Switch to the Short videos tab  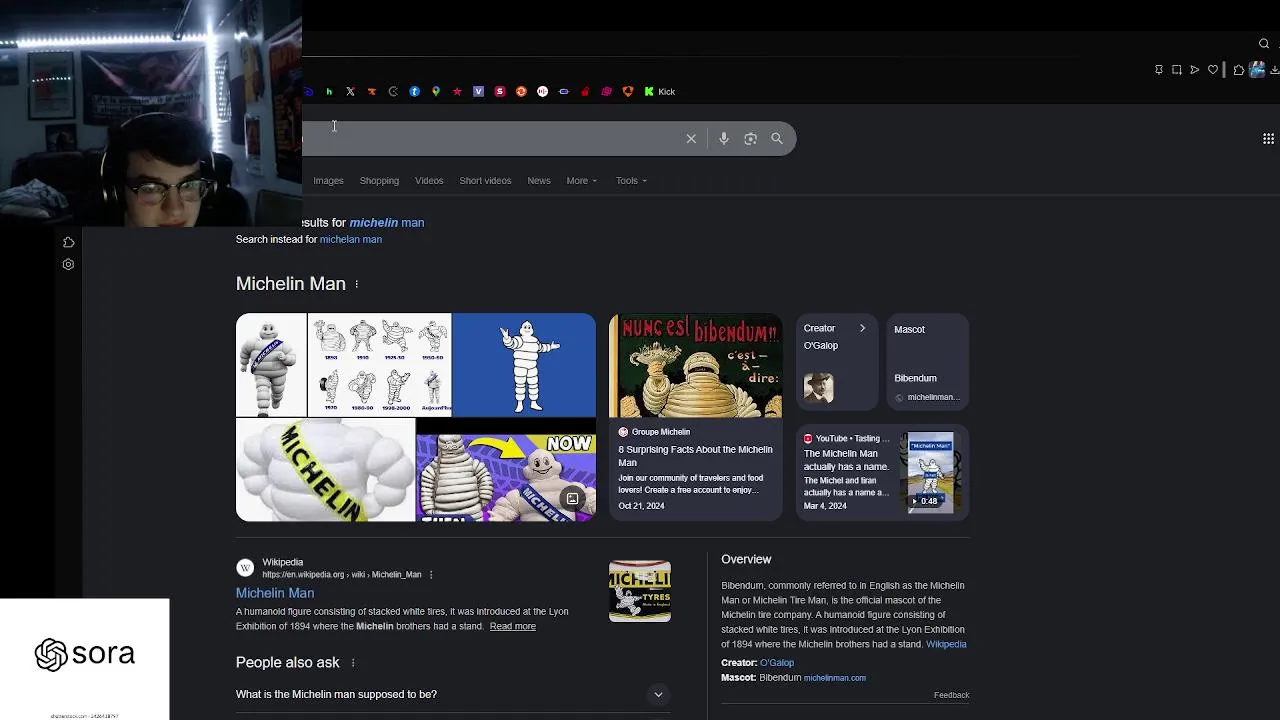pyautogui.click(x=485, y=181)
